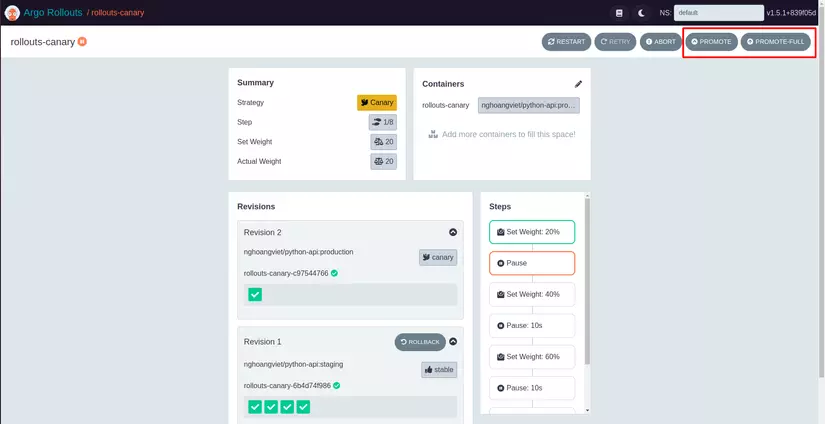Viewport: 825px width, 424px height.
Task: Select the orange Pause step
Action: point(532,263)
